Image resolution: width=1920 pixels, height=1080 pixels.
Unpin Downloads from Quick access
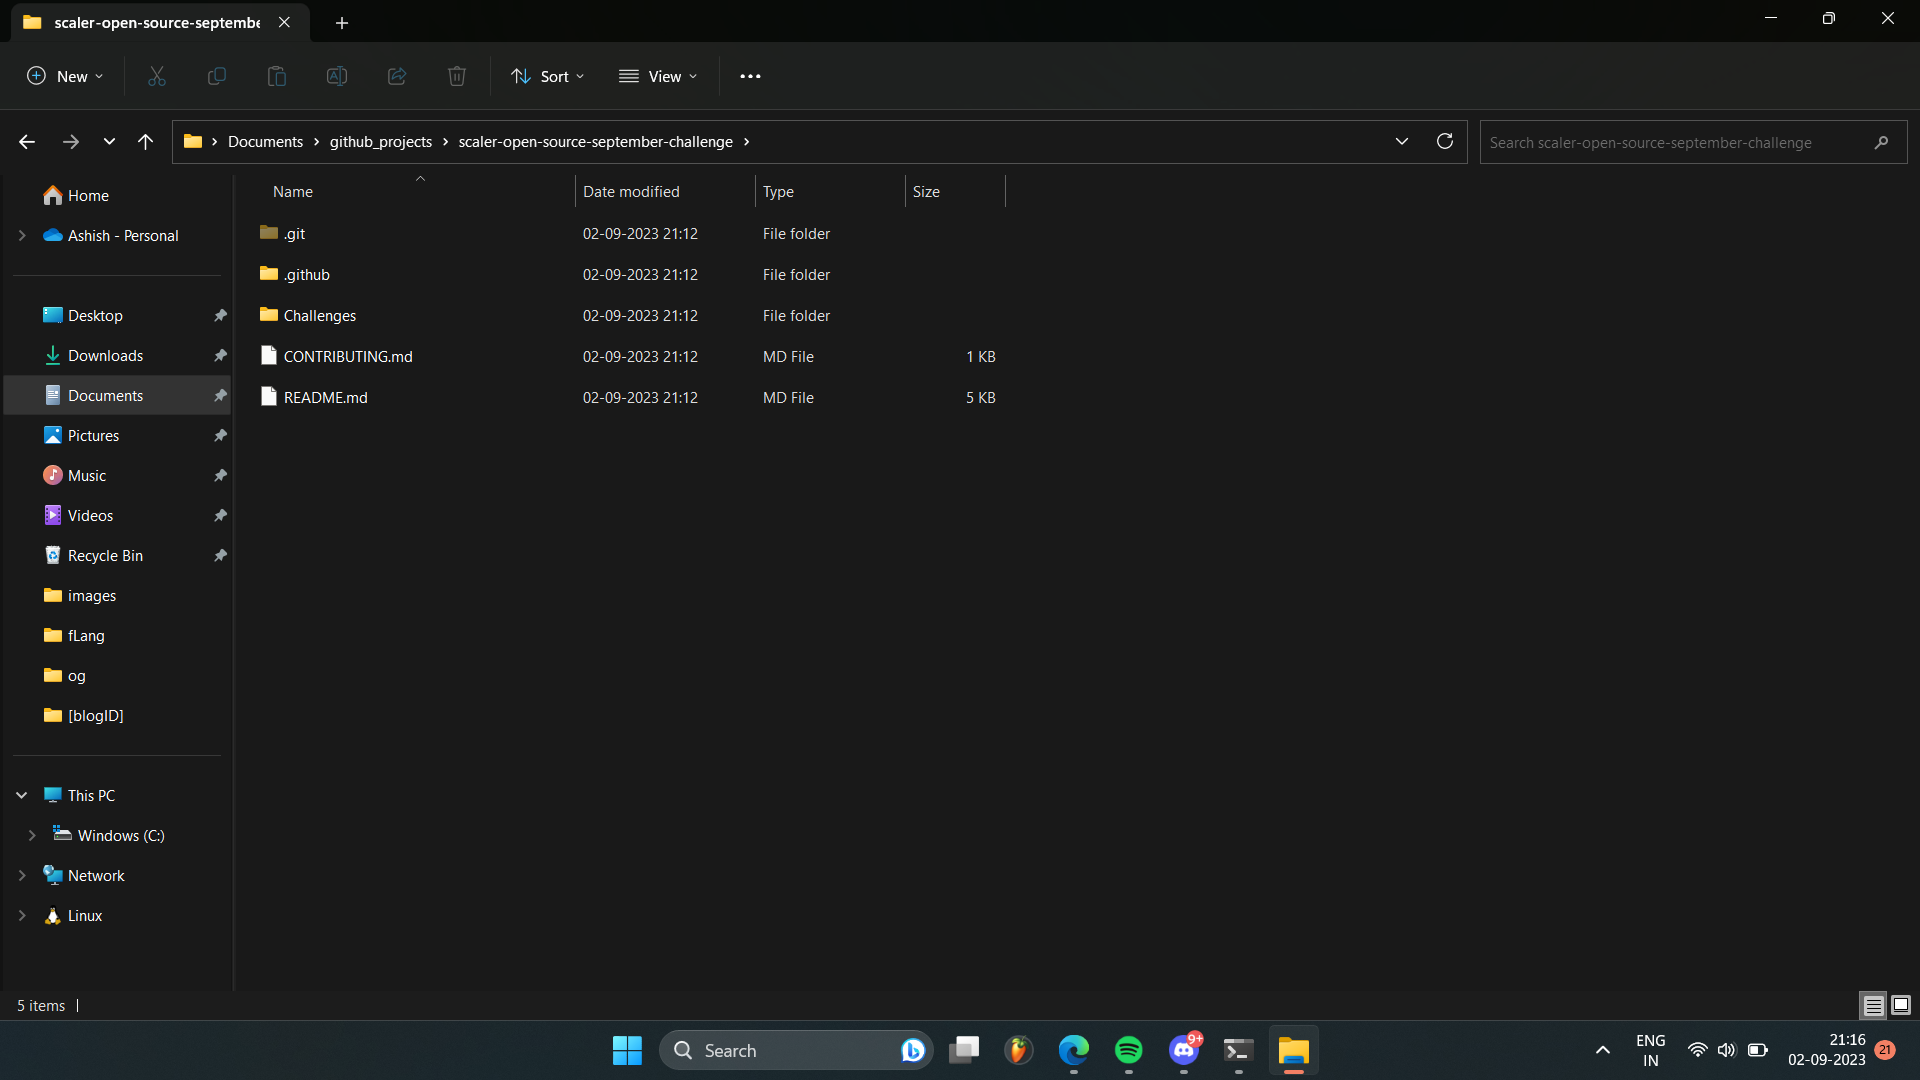pyautogui.click(x=219, y=355)
